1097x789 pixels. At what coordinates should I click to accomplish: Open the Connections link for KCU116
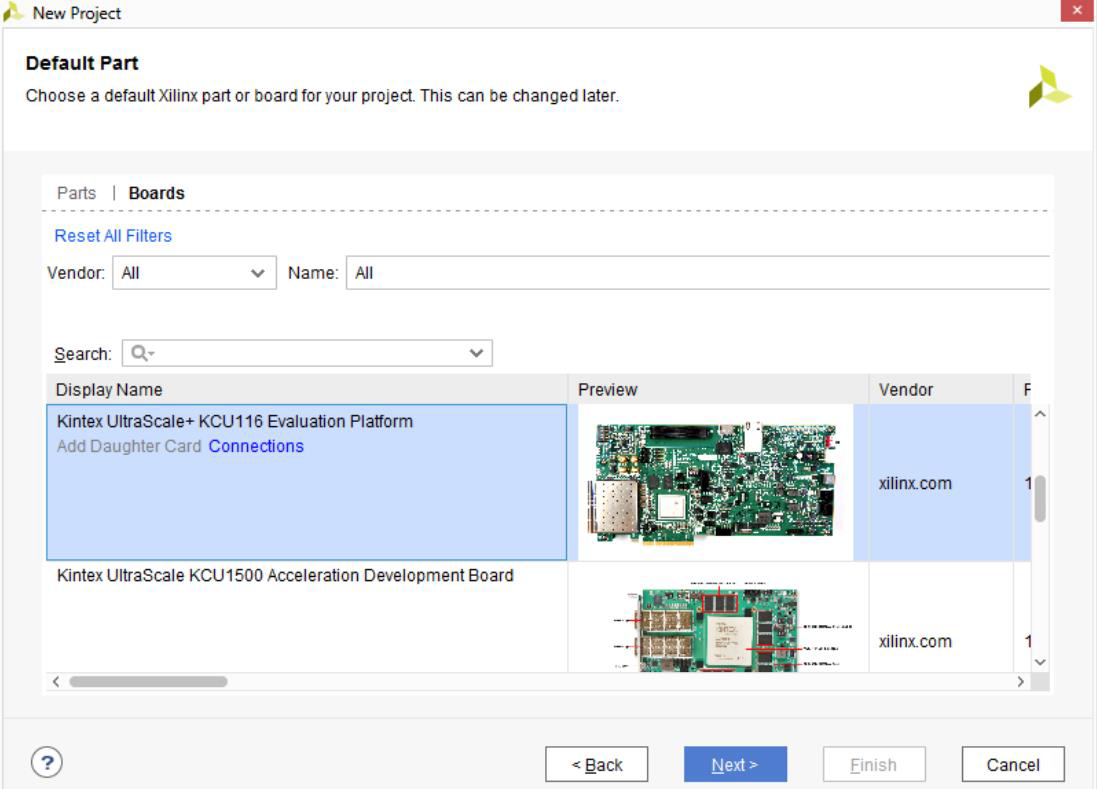pyautogui.click(x=256, y=446)
